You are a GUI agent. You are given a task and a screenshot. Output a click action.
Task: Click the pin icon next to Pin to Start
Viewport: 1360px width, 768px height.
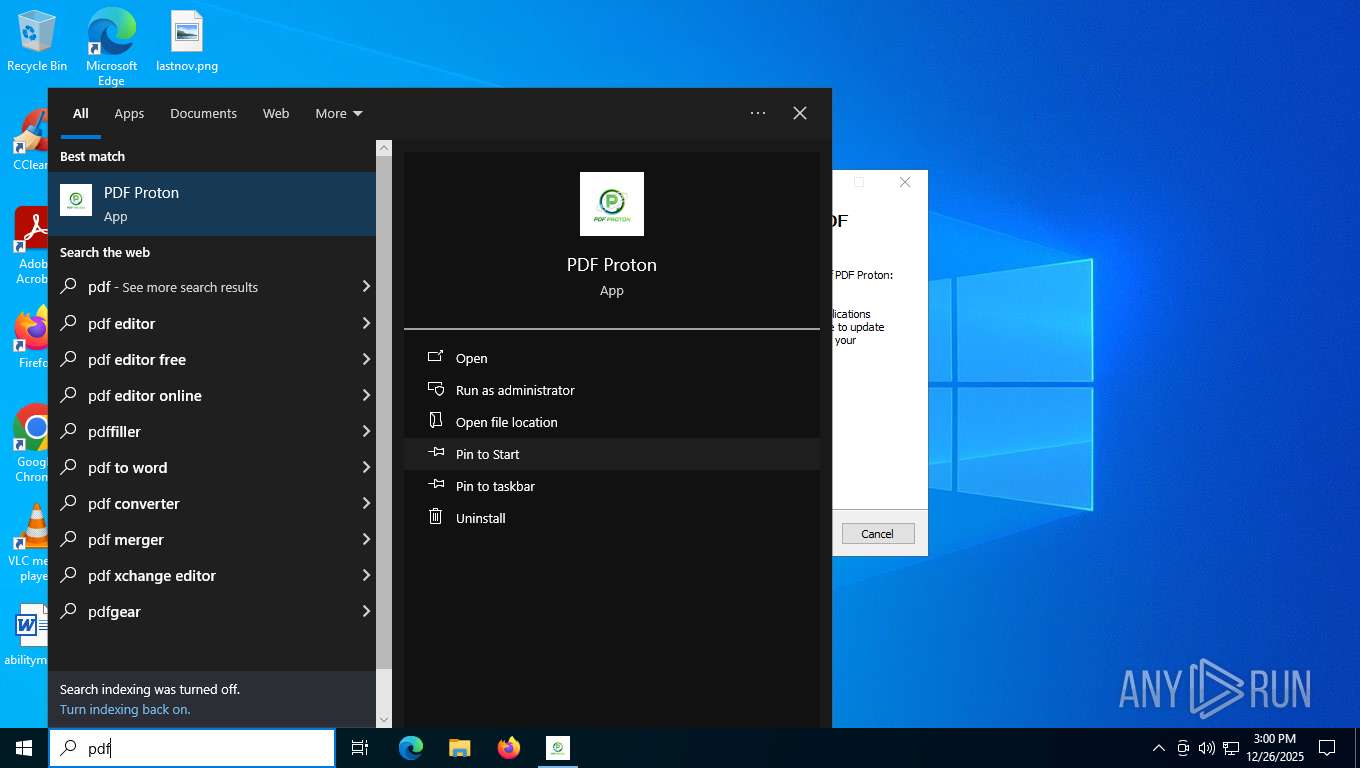(x=435, y=453)
